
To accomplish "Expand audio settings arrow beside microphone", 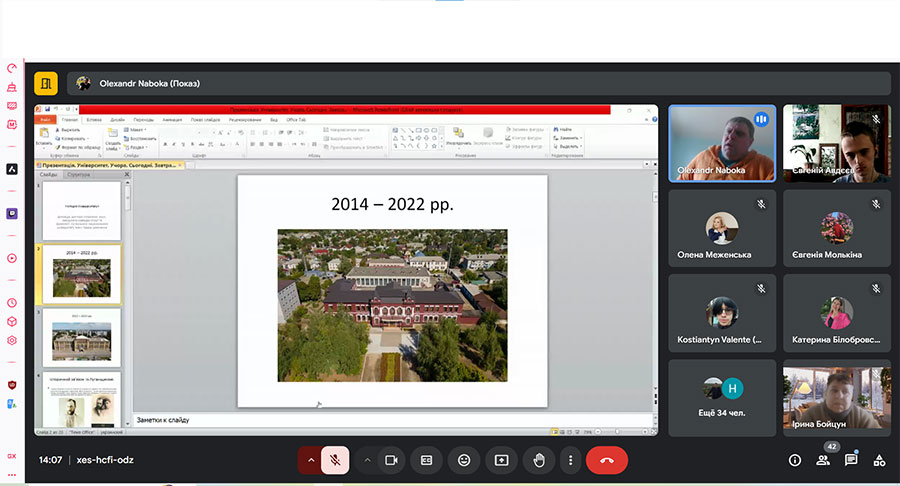I will [x=310, y=460].
